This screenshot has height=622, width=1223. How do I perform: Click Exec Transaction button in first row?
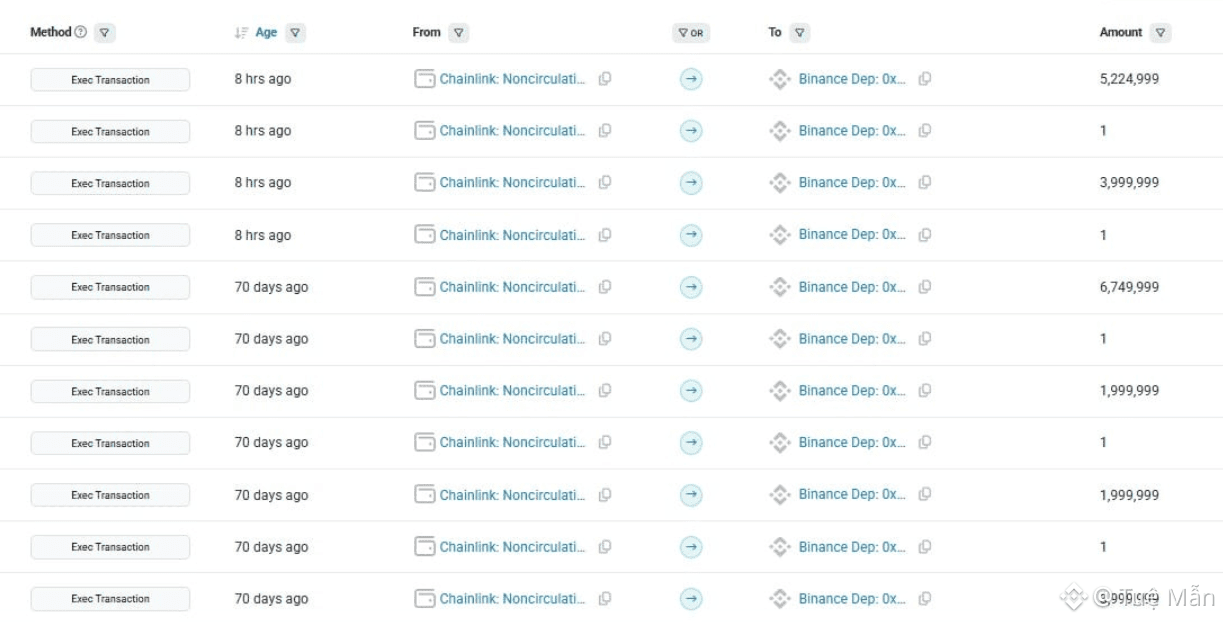(x=110, y=80)
